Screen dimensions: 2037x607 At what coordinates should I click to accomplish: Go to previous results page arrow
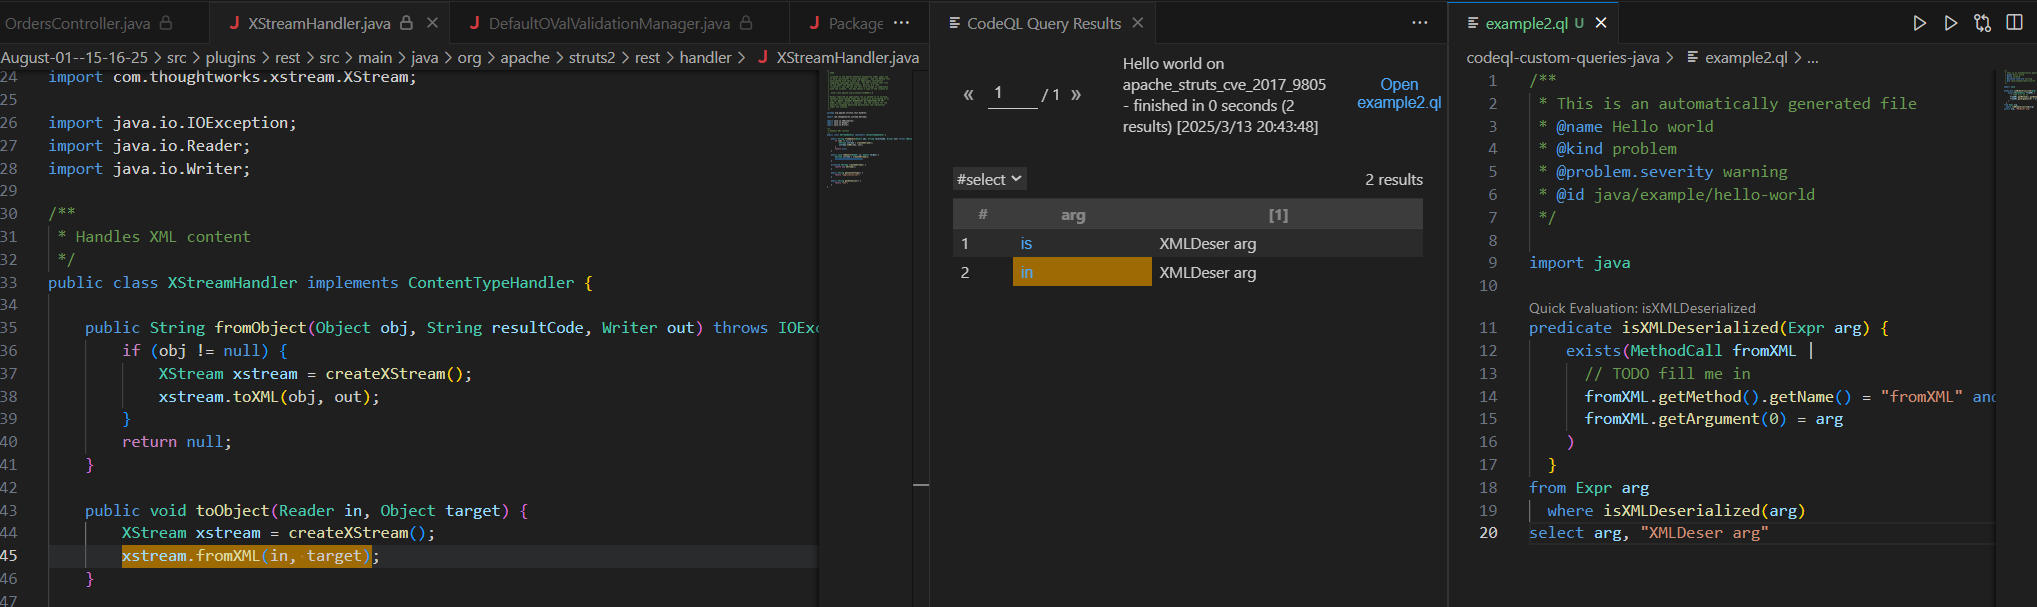[x=968, y=95]
